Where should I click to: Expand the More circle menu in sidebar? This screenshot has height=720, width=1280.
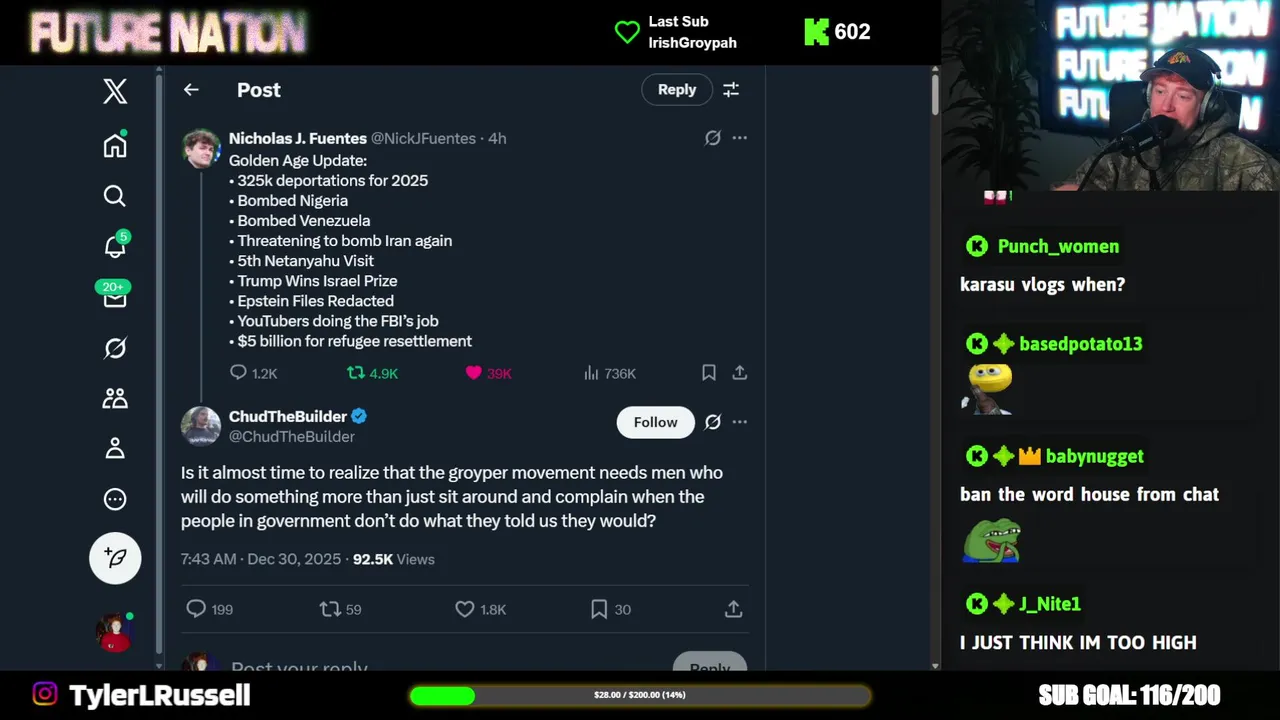pos(115,499)
